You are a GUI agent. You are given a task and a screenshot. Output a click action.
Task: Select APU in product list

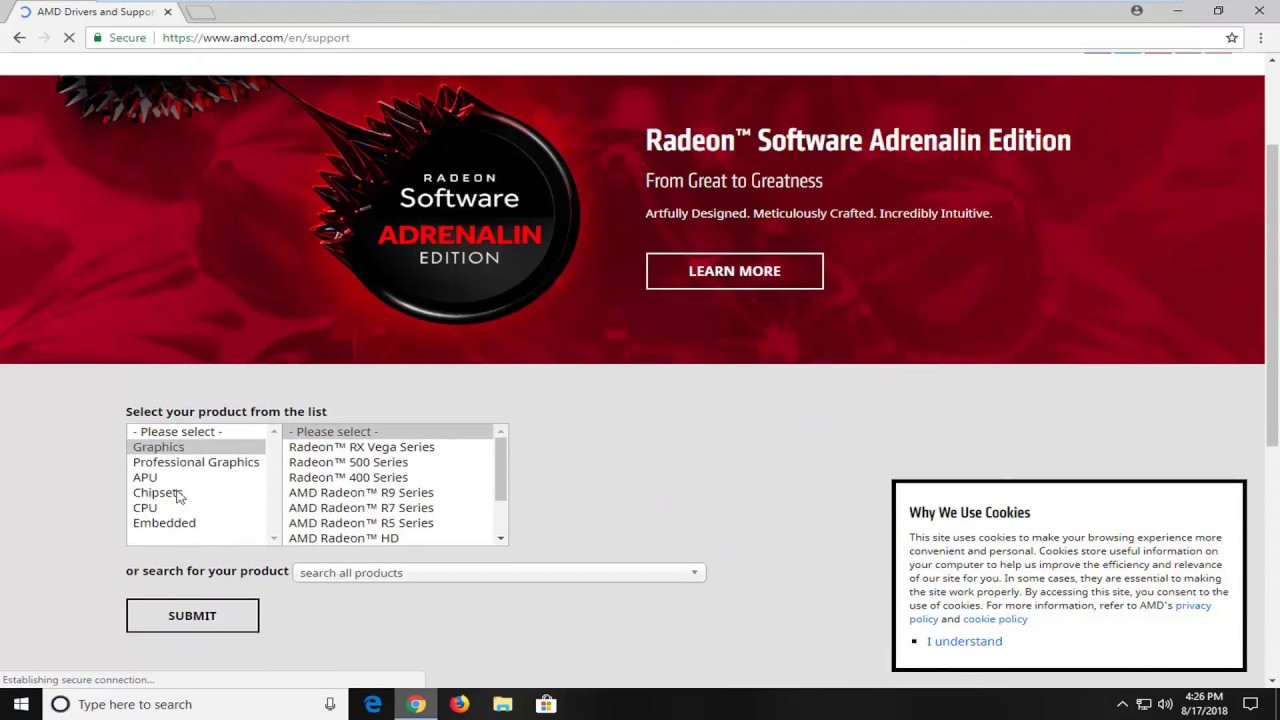point(198,477)
